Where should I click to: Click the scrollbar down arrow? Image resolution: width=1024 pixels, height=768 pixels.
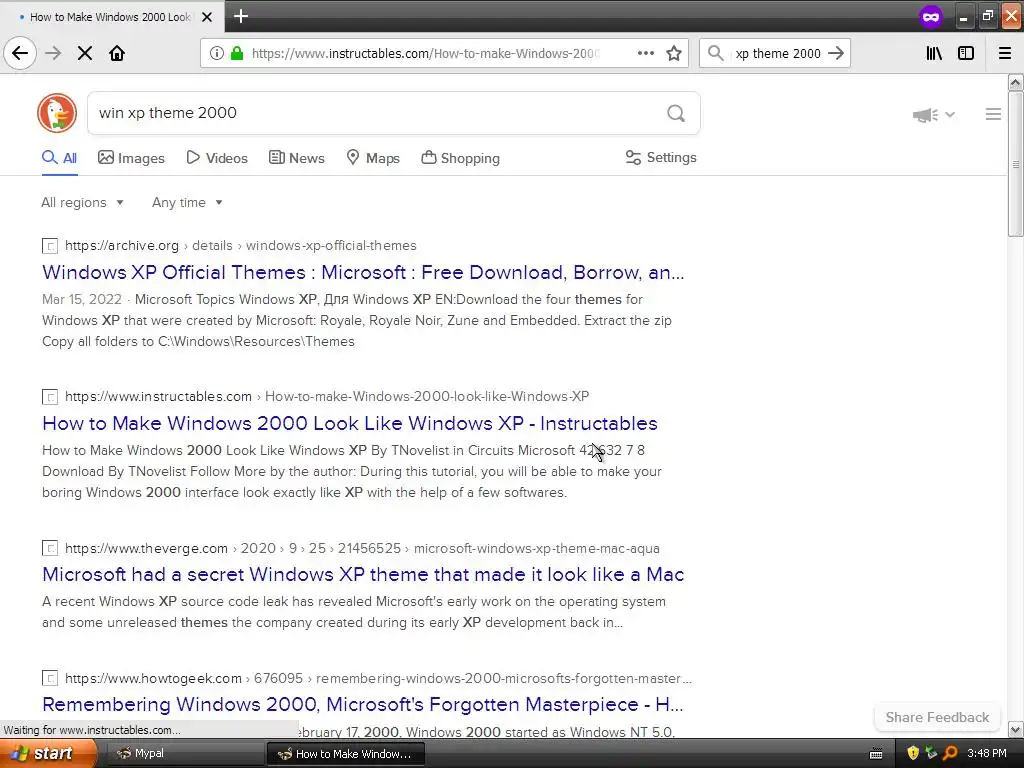pos(1016,729)
